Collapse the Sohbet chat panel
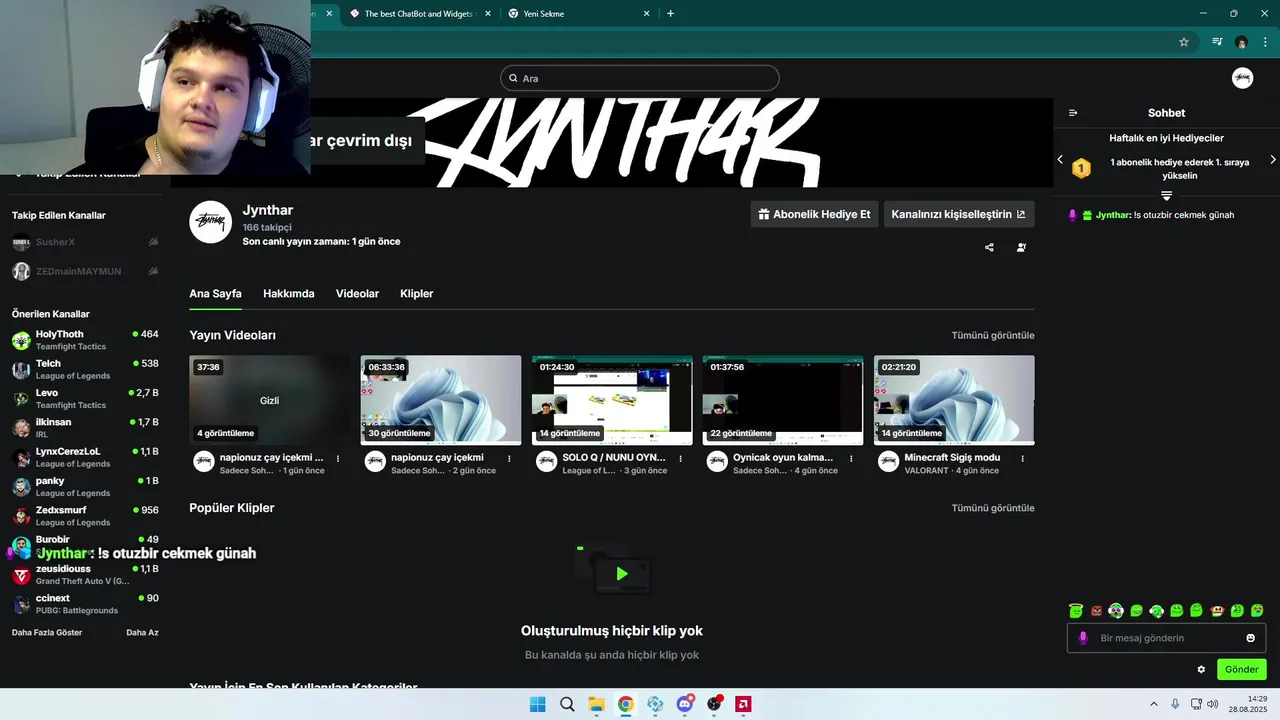This screenshot has height=720, width=1280. coord(1073,113)
